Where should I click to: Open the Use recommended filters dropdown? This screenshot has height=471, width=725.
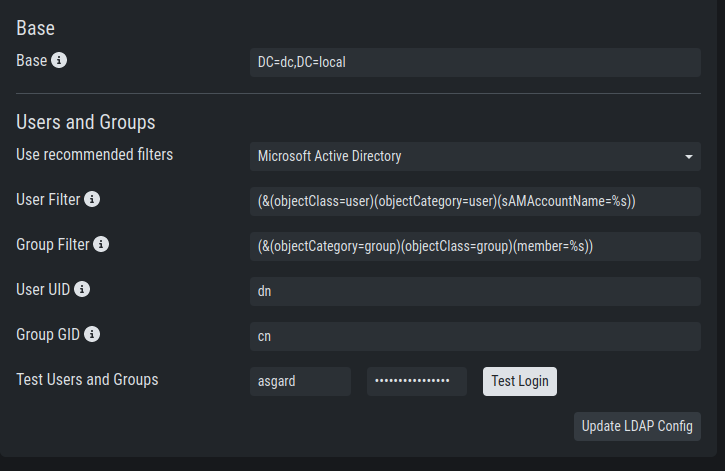tap(475, 157)
